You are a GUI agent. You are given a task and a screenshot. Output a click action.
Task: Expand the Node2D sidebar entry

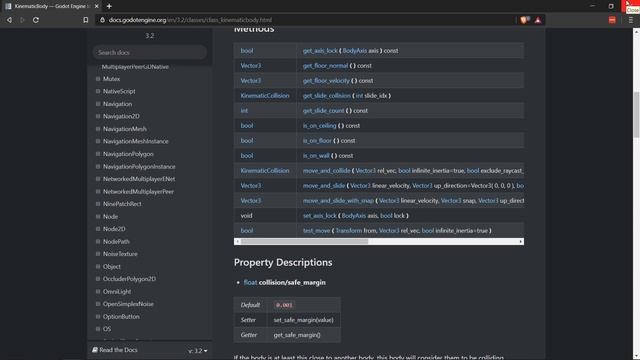point(98,229)
